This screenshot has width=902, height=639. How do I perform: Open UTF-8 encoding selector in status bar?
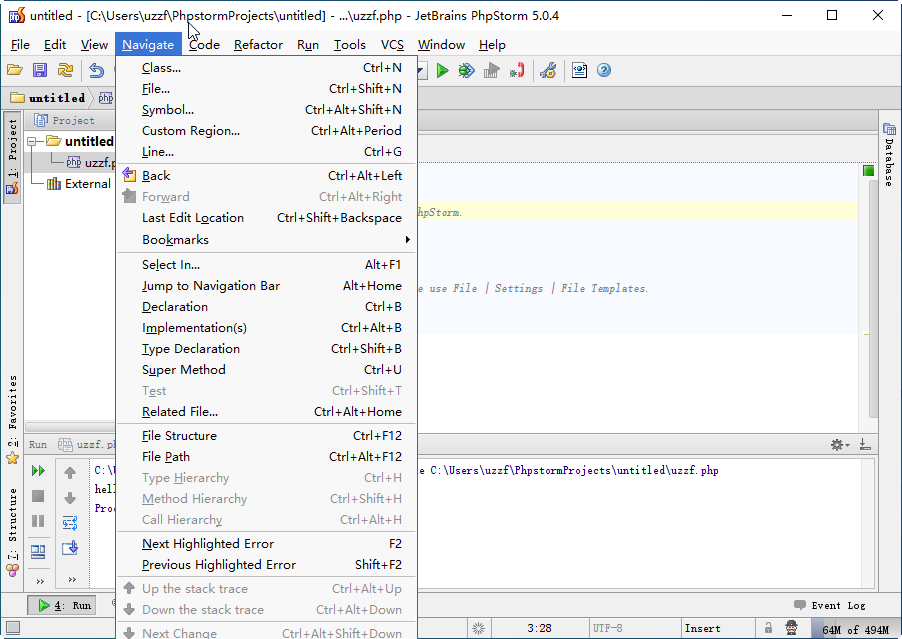(607, 628)
